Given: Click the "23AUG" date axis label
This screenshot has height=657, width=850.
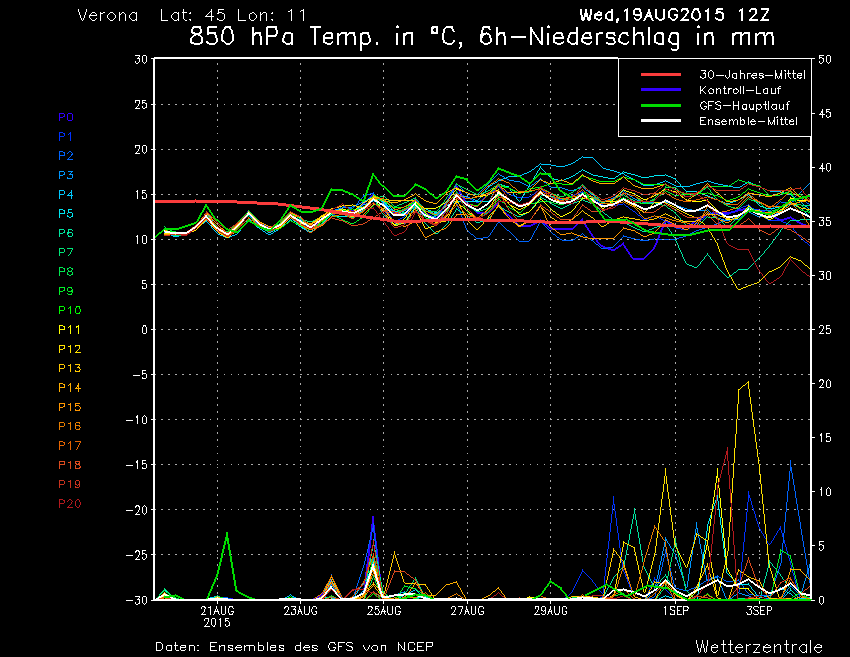Looking at the screenshot, I should pos(300,611).
